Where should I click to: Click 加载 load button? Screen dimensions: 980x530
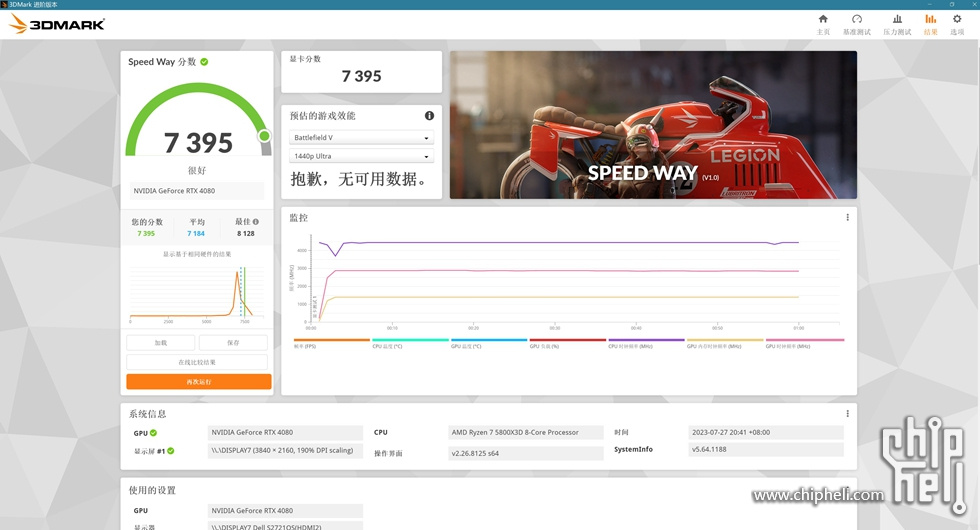(x=161, y=342)
